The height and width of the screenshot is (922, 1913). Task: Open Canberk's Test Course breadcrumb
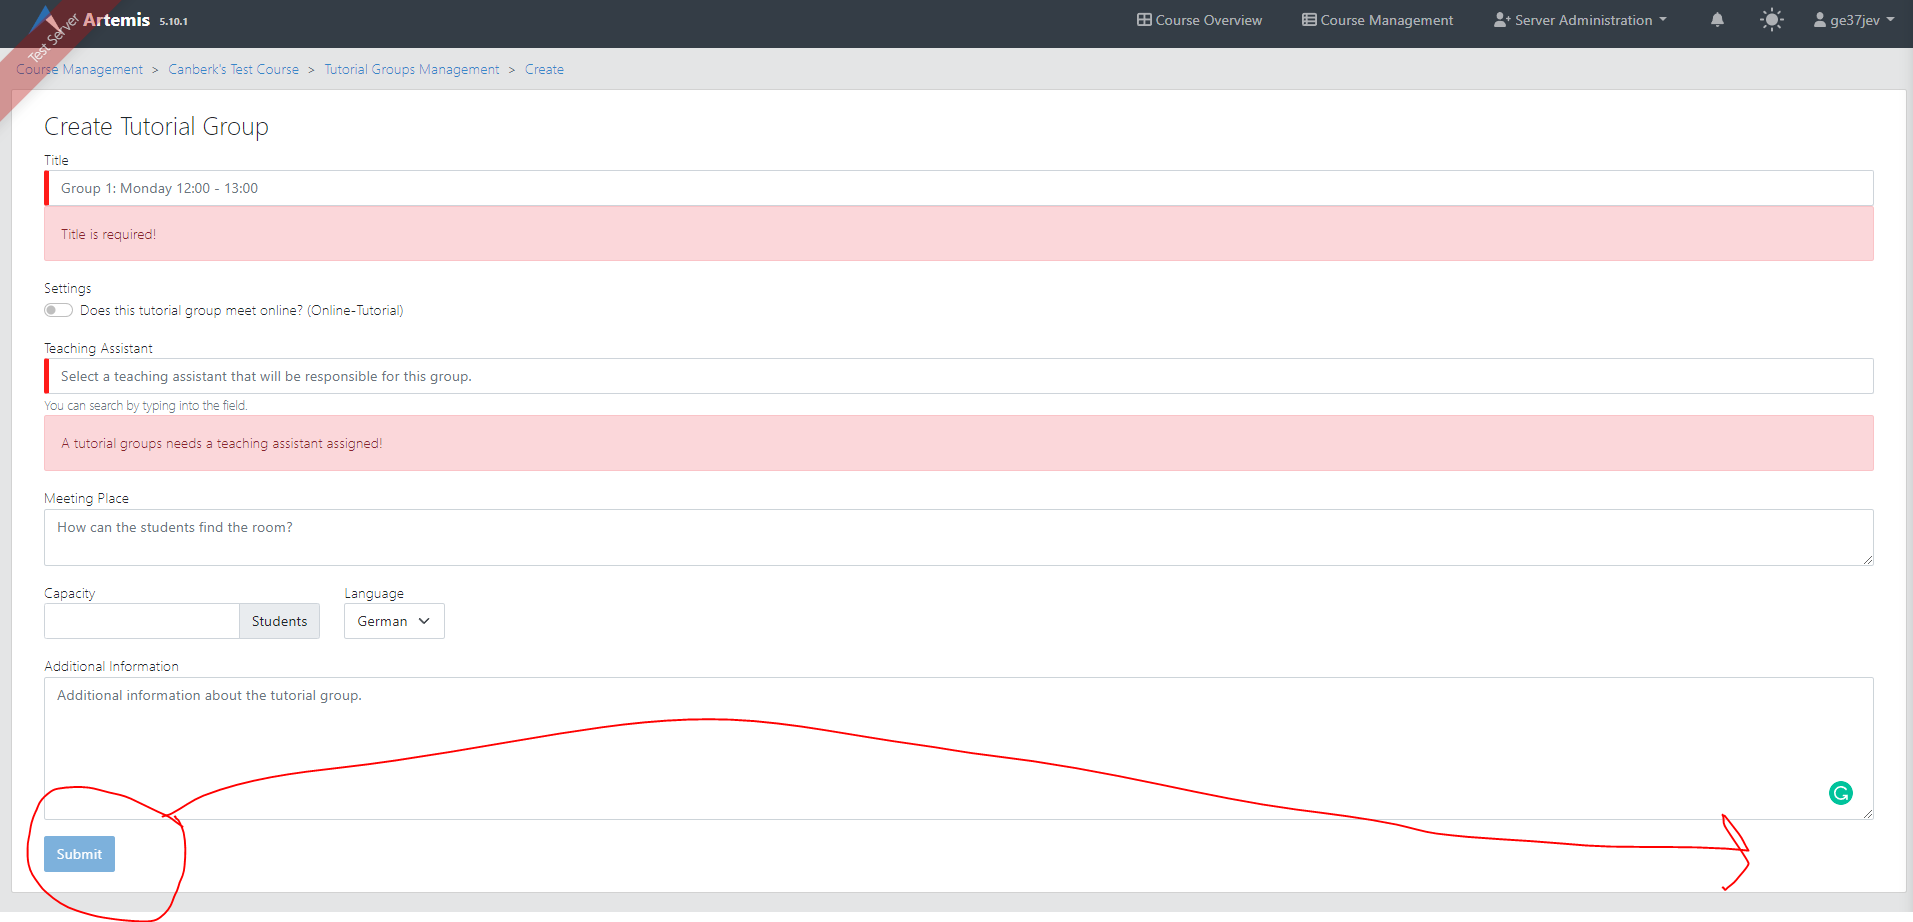234,69
